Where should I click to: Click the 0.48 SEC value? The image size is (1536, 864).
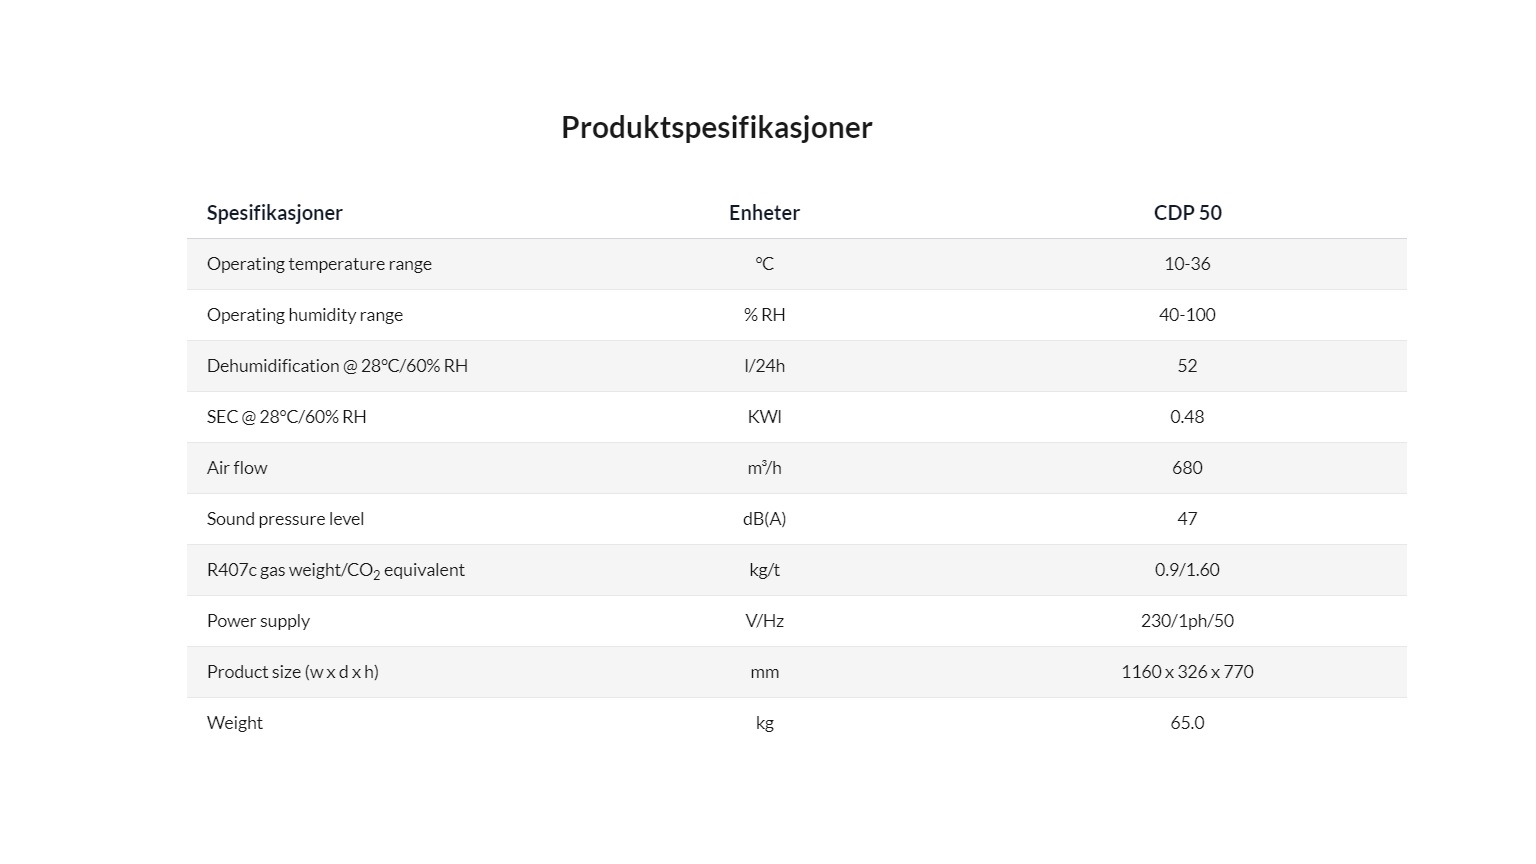(x=1187, y=417)
